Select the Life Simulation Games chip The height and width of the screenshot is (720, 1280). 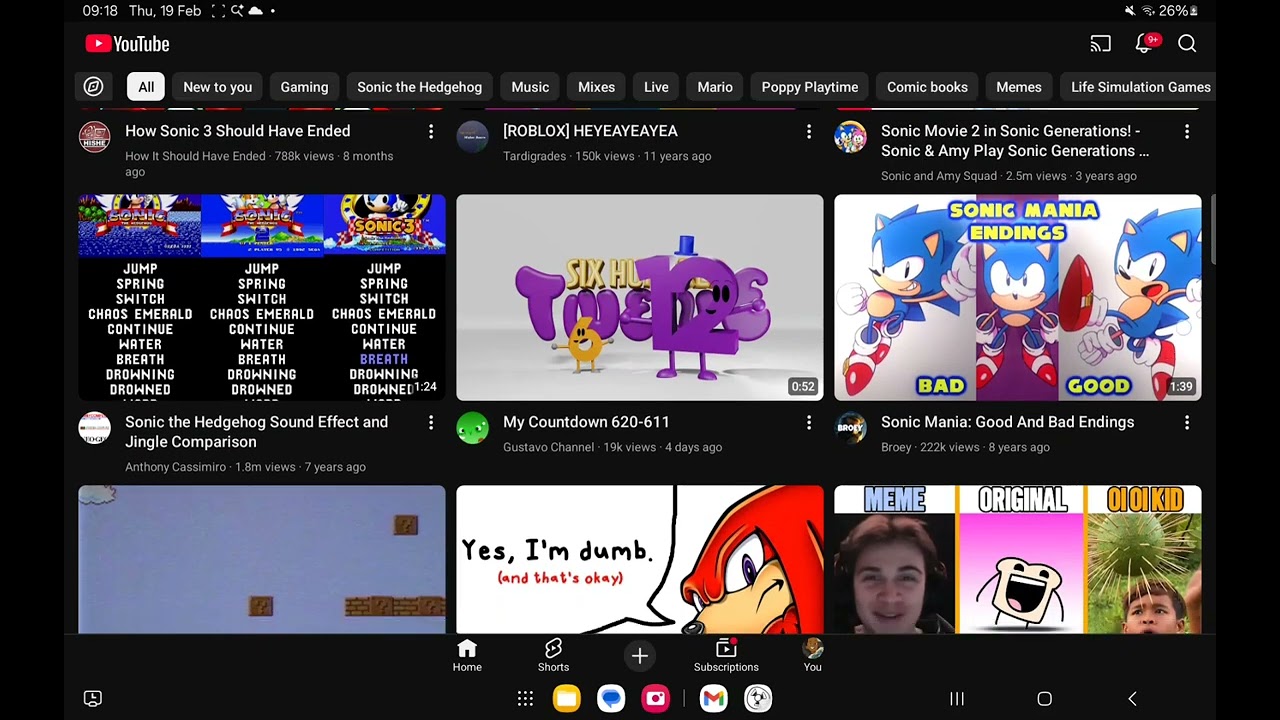pyautogui.click(x=1140, y=87)
